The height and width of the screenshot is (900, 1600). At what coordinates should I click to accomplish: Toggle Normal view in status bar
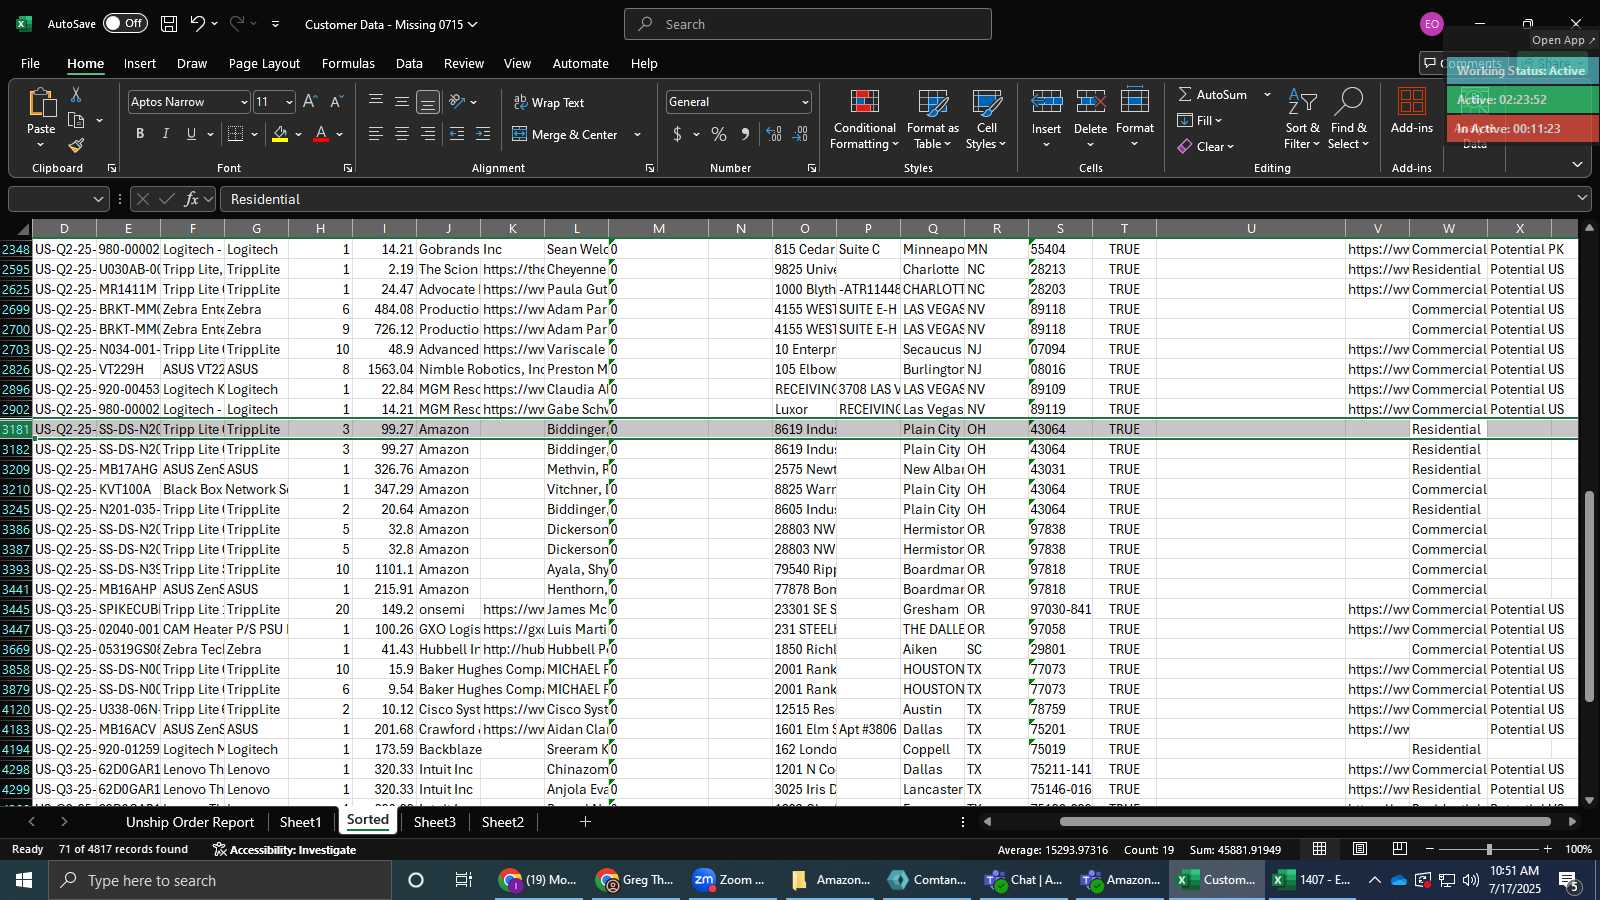pos(1320,849)
